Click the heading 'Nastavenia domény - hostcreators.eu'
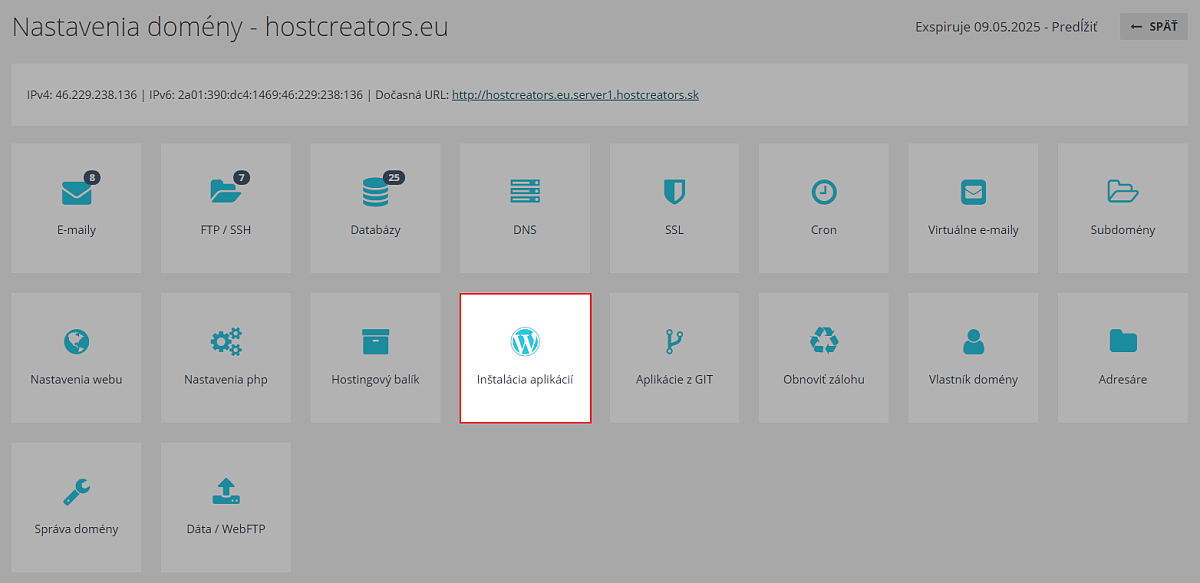 click(x=230, y=27)
